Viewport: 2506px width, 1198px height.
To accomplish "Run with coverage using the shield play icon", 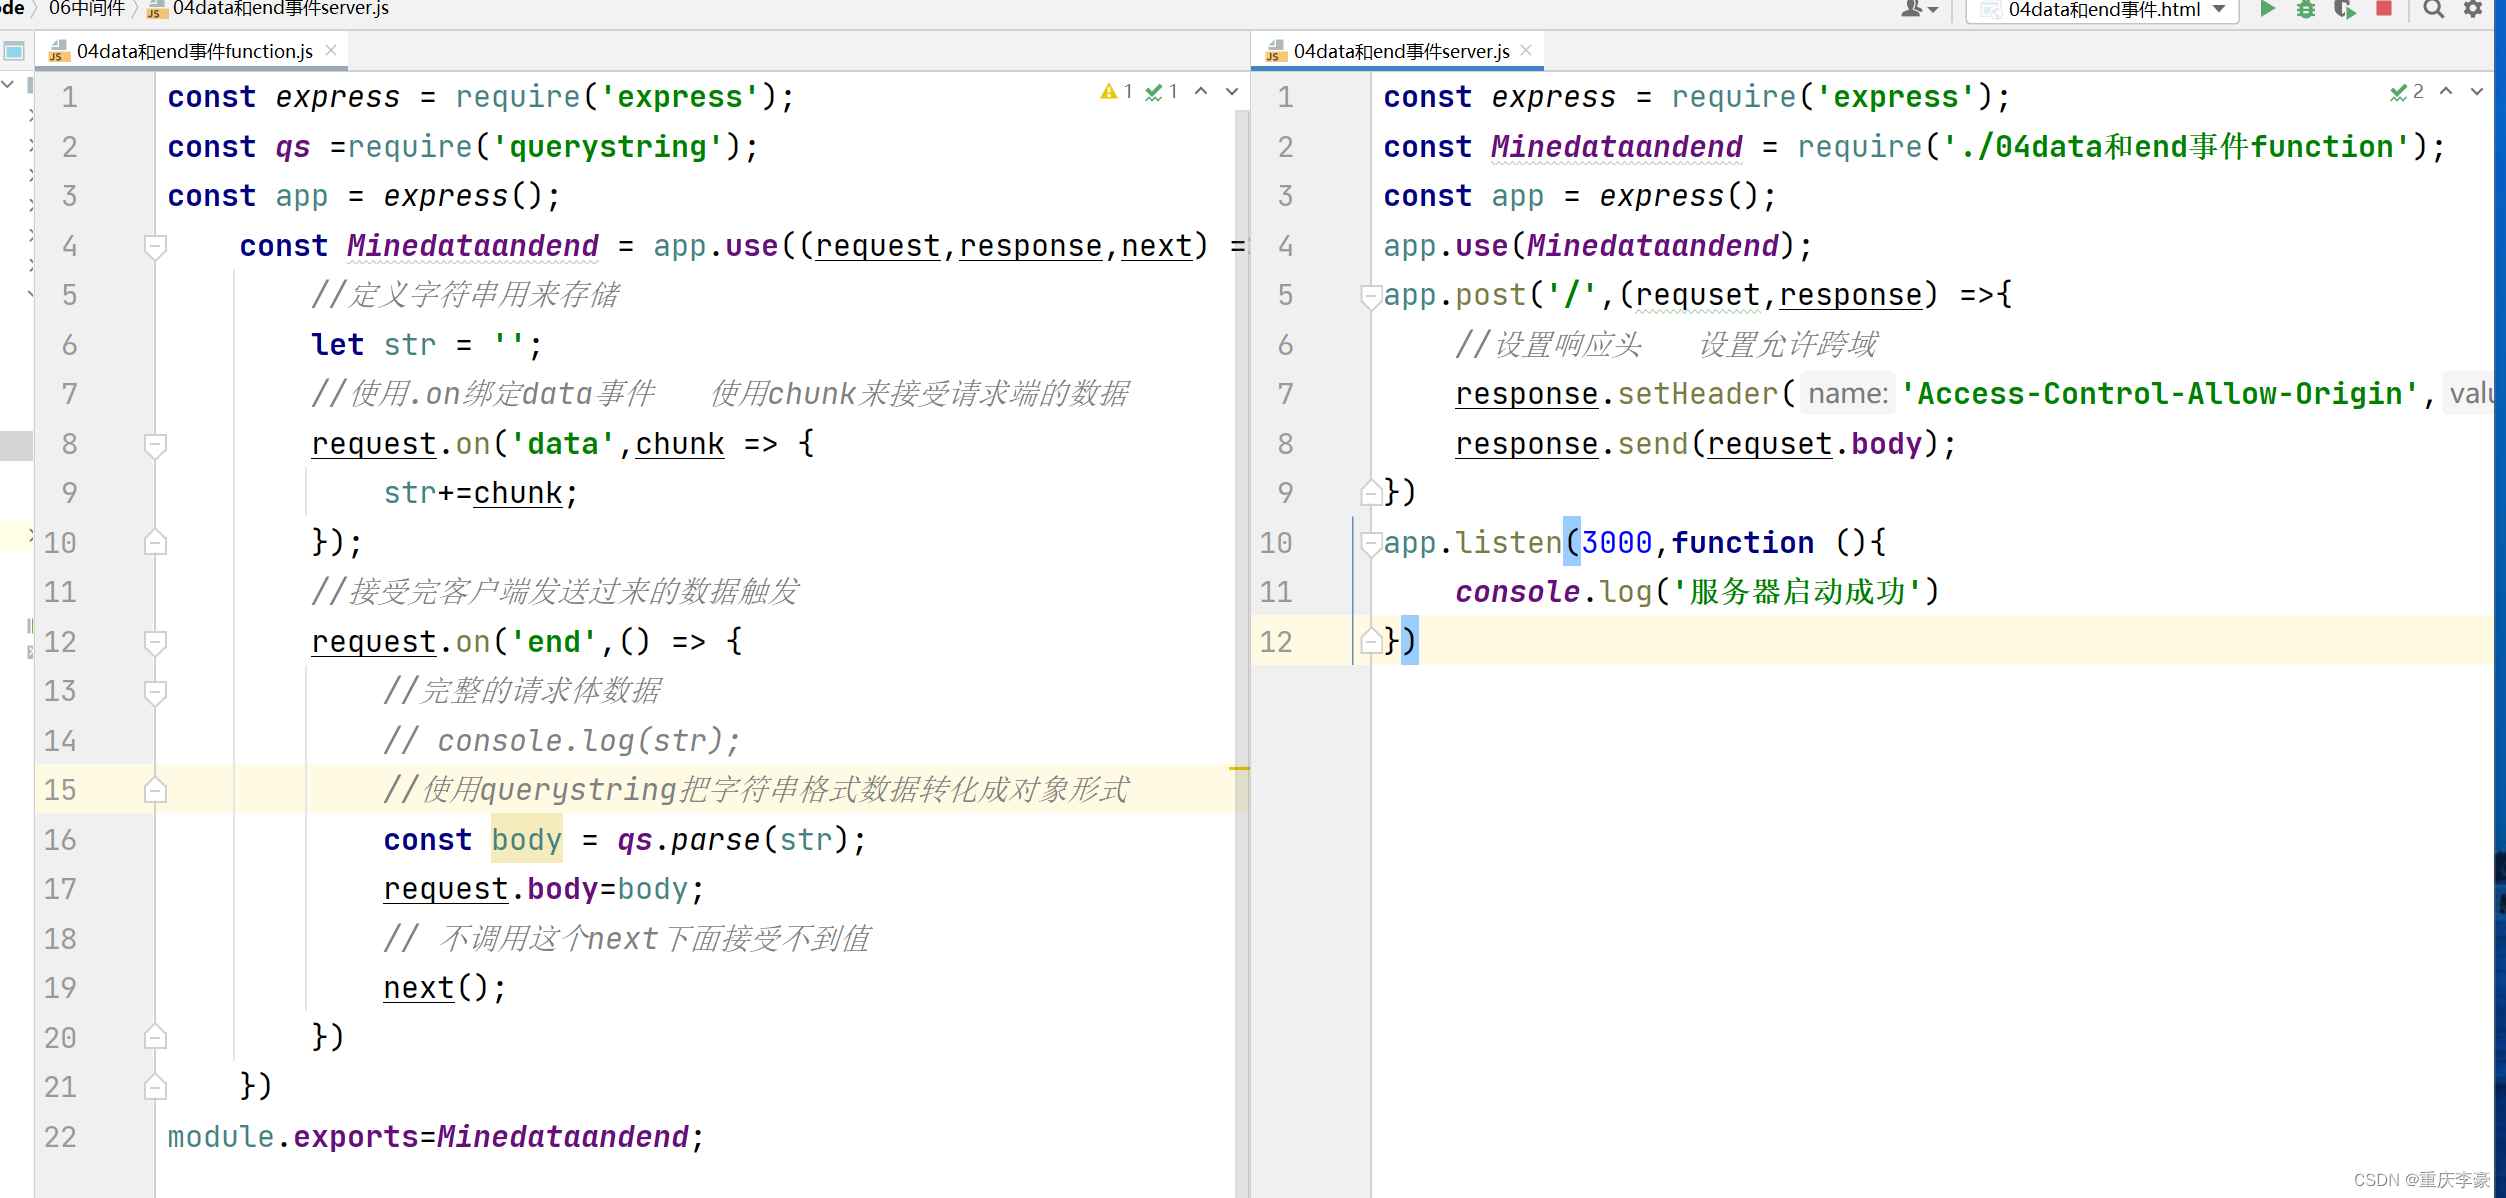I will pyautogui.click(x=2345, y=10).
